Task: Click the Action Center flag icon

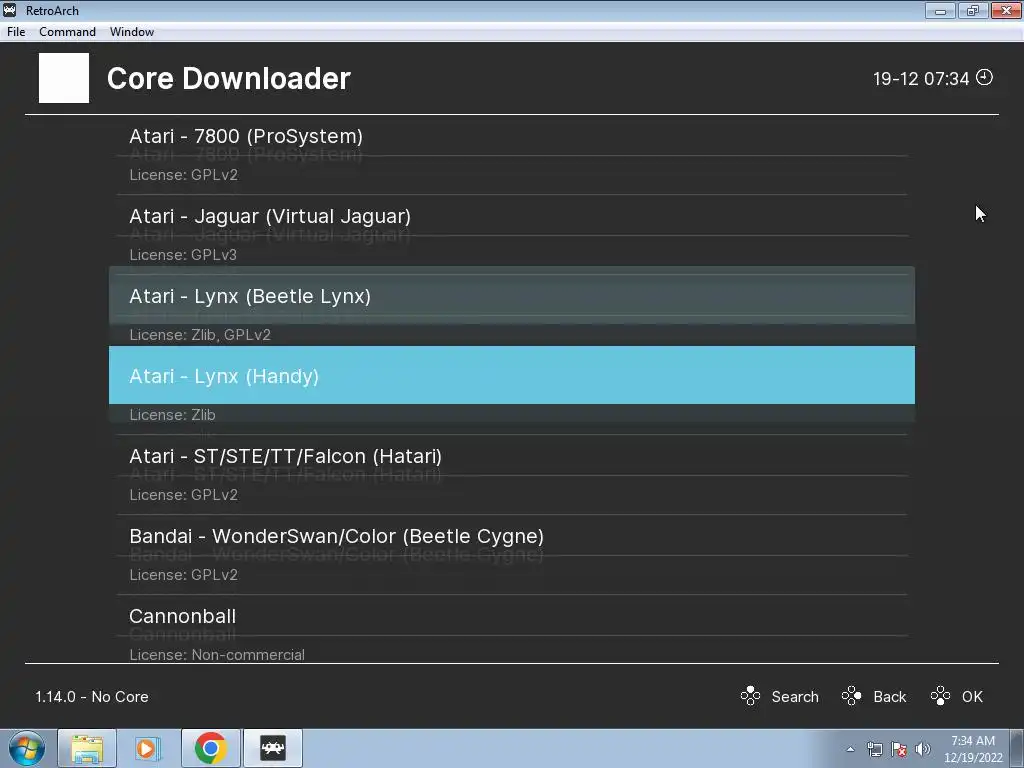Action: tap(899, 749)
